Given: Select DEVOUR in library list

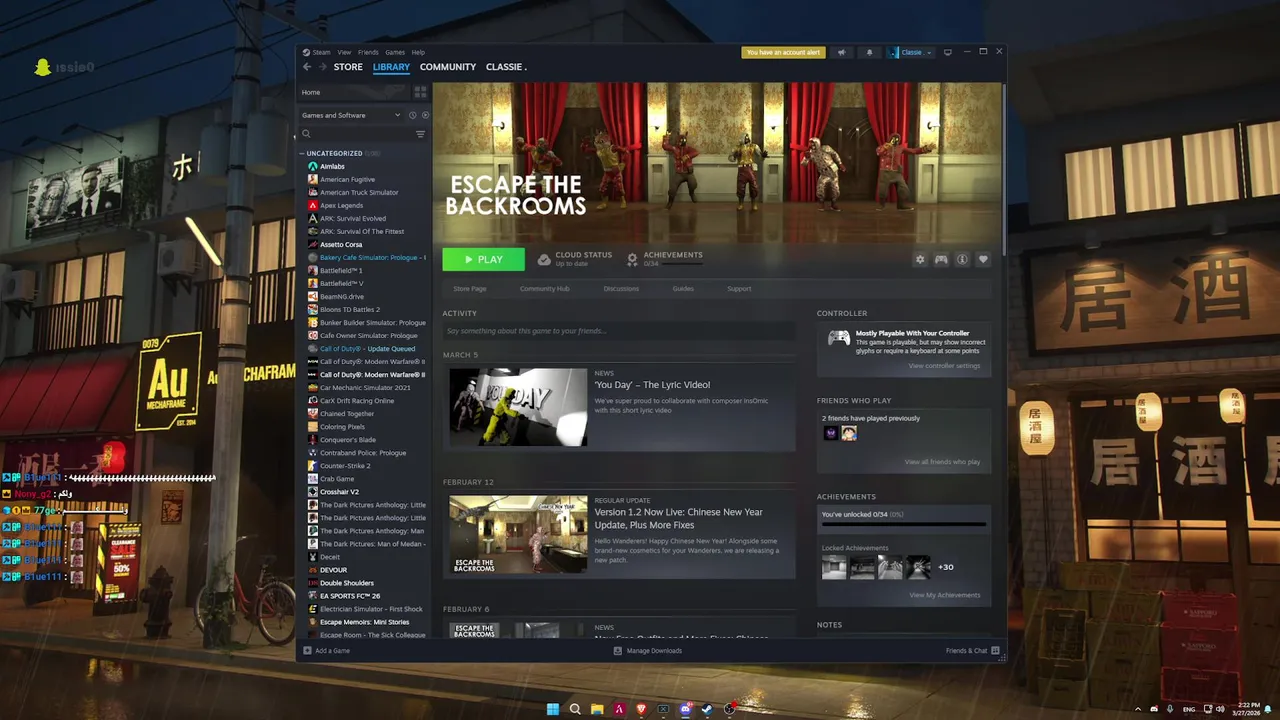Looking at the screenshot, I should point(333,570).
